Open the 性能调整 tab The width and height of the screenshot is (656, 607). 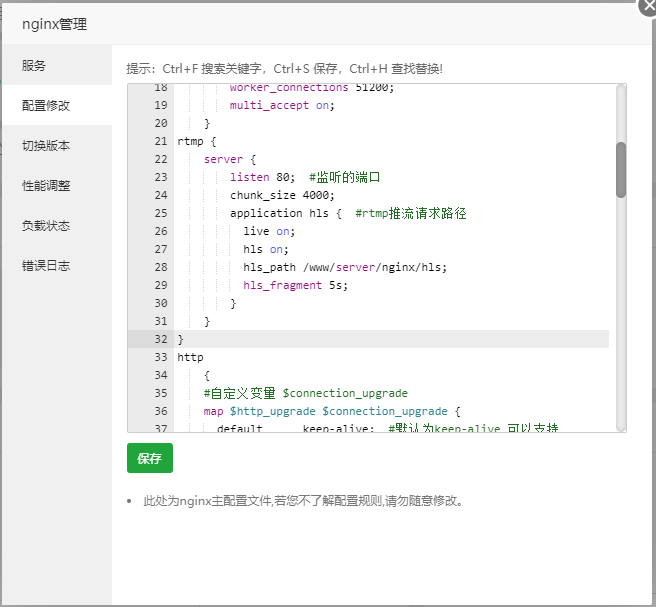[57, 185]
